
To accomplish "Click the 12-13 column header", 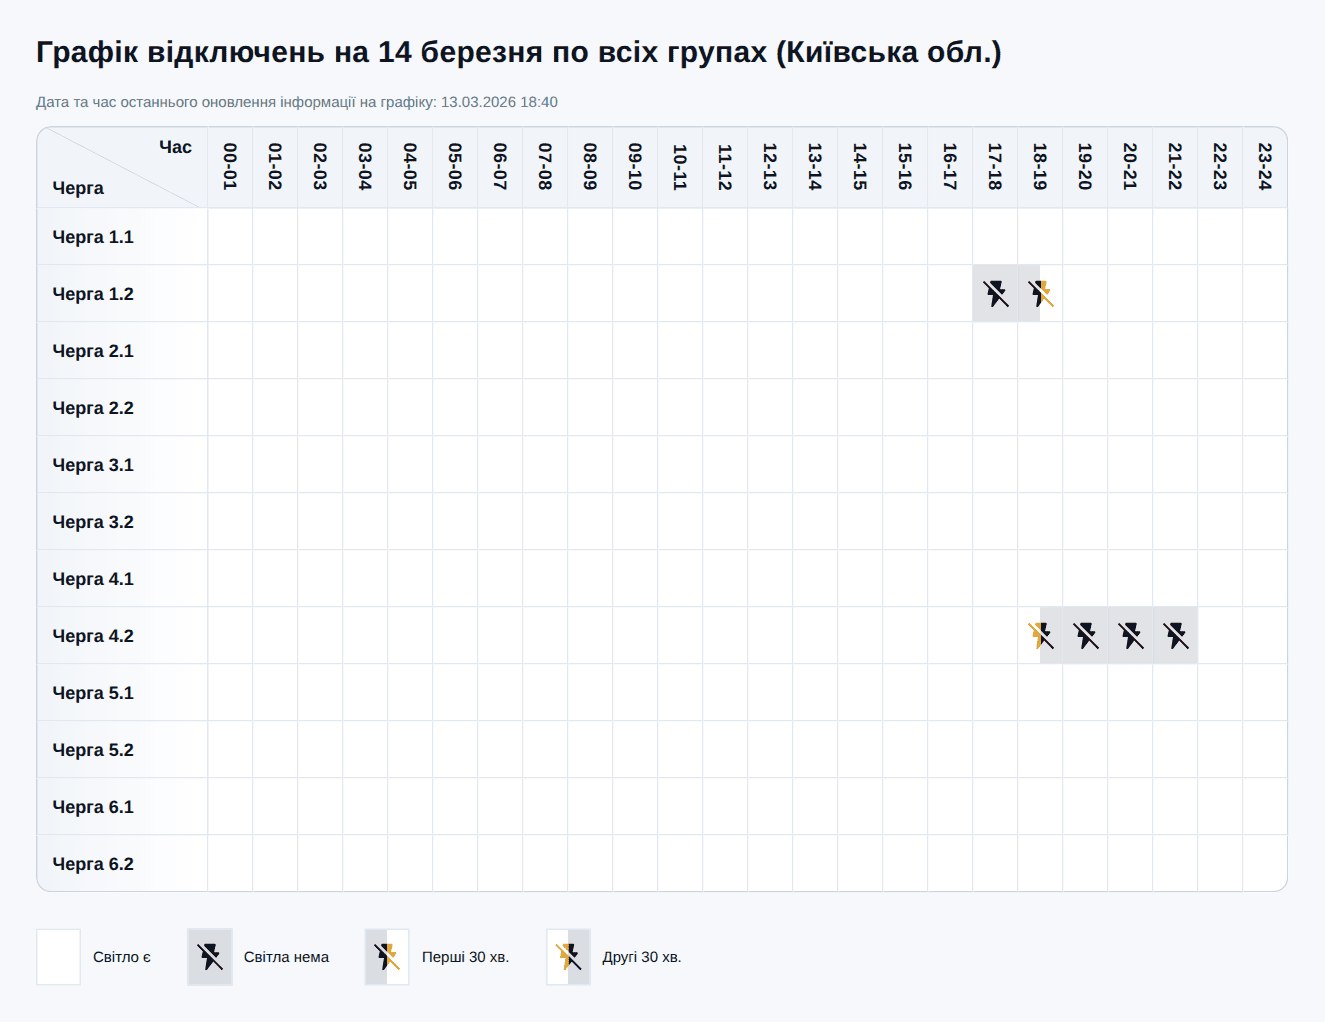I will (x=769, y=165).
